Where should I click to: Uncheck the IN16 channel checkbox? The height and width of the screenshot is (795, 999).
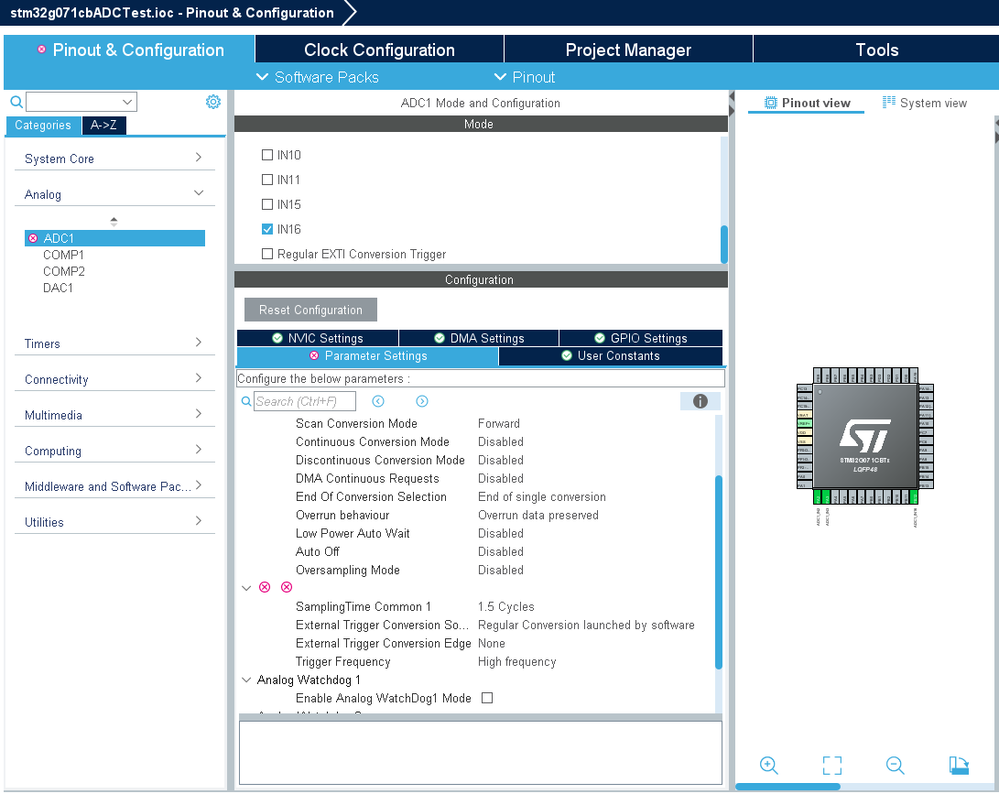pos(268,229)
